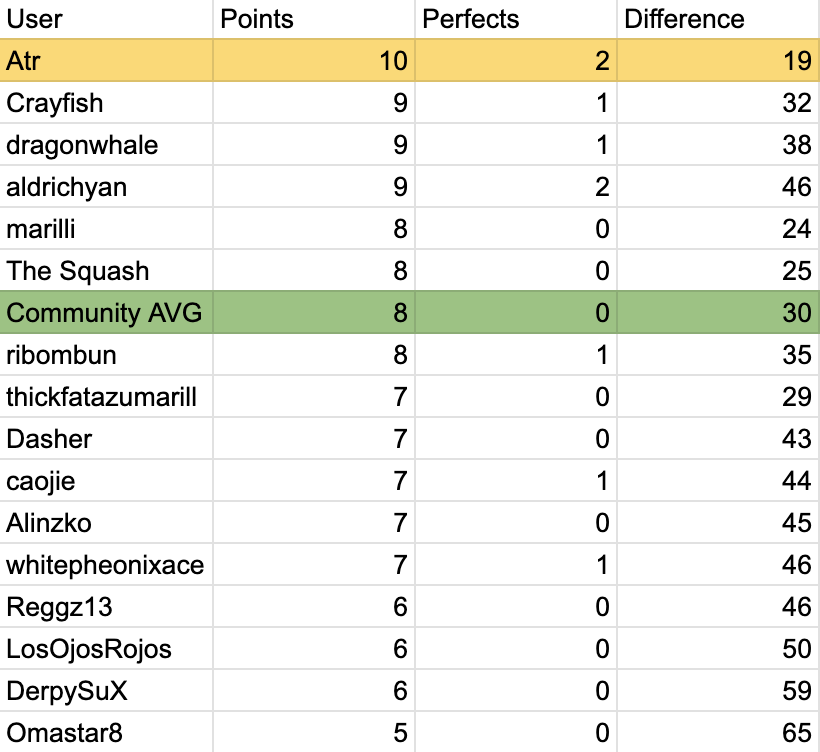Click Atr's points value of 10

coord(314,61)
